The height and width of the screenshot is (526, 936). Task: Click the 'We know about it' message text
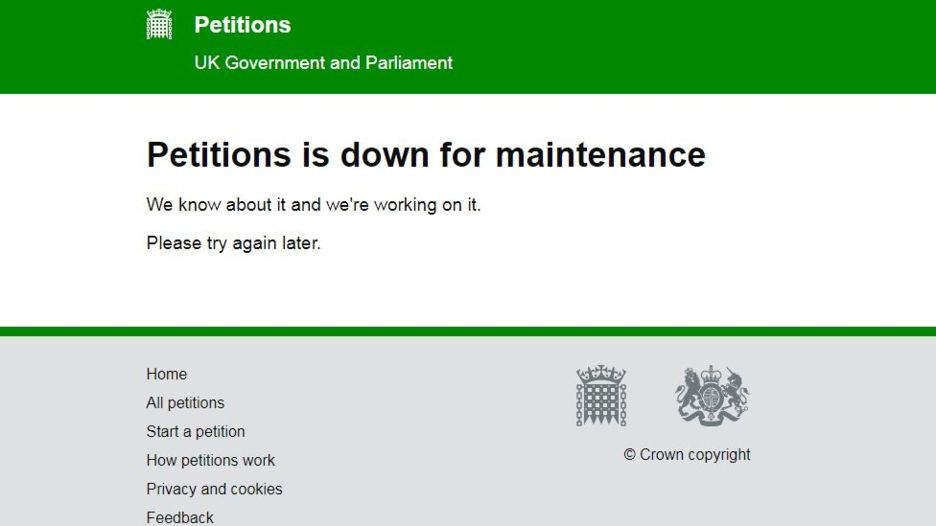(313, 205)
